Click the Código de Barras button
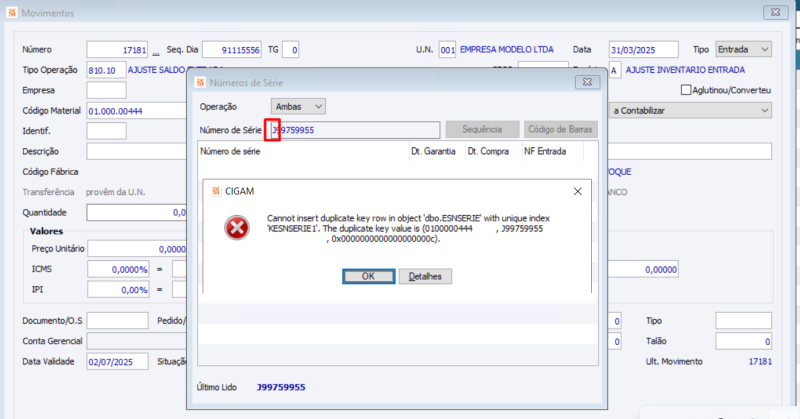 coord(560,130)
